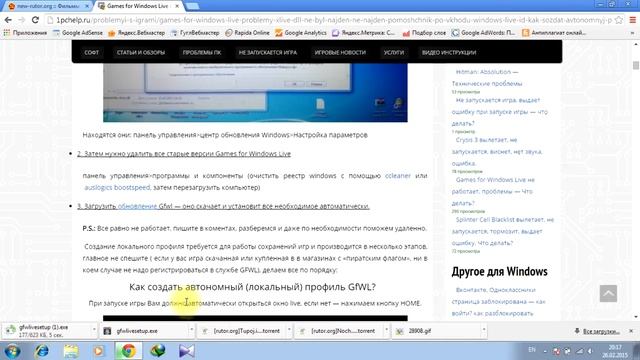Expand the gfwlivesetup.exe download options arrow

click(191, 330)
